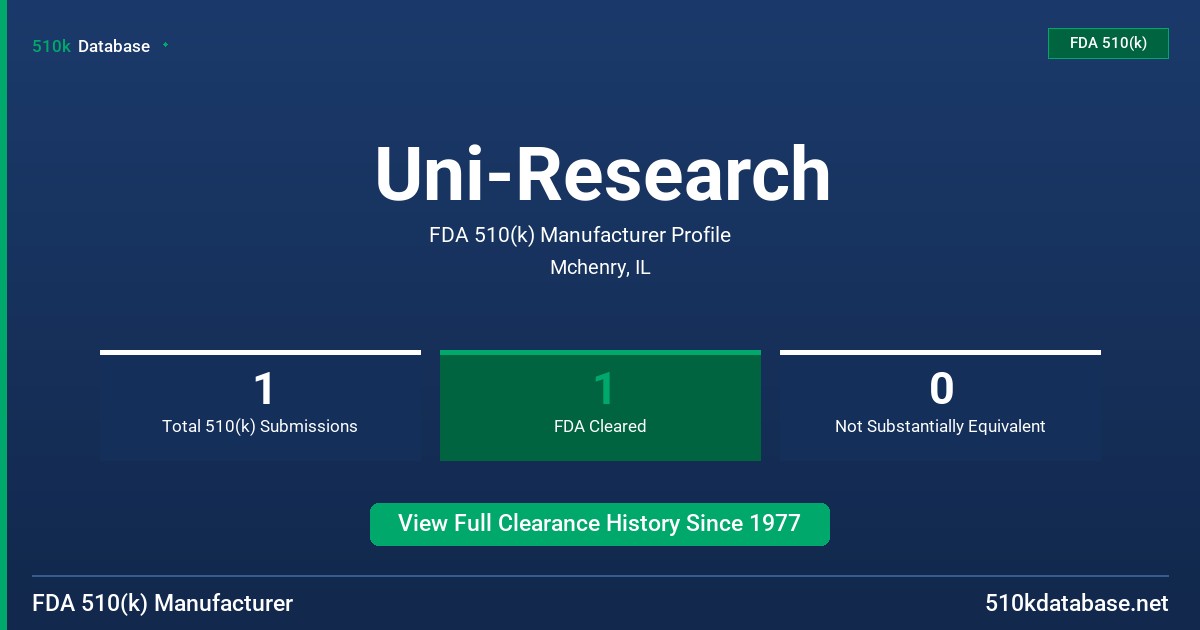Screen dimensions: 1200x630
Task: Click the Mchenry, IL location text
Action: tap(600, 268)
